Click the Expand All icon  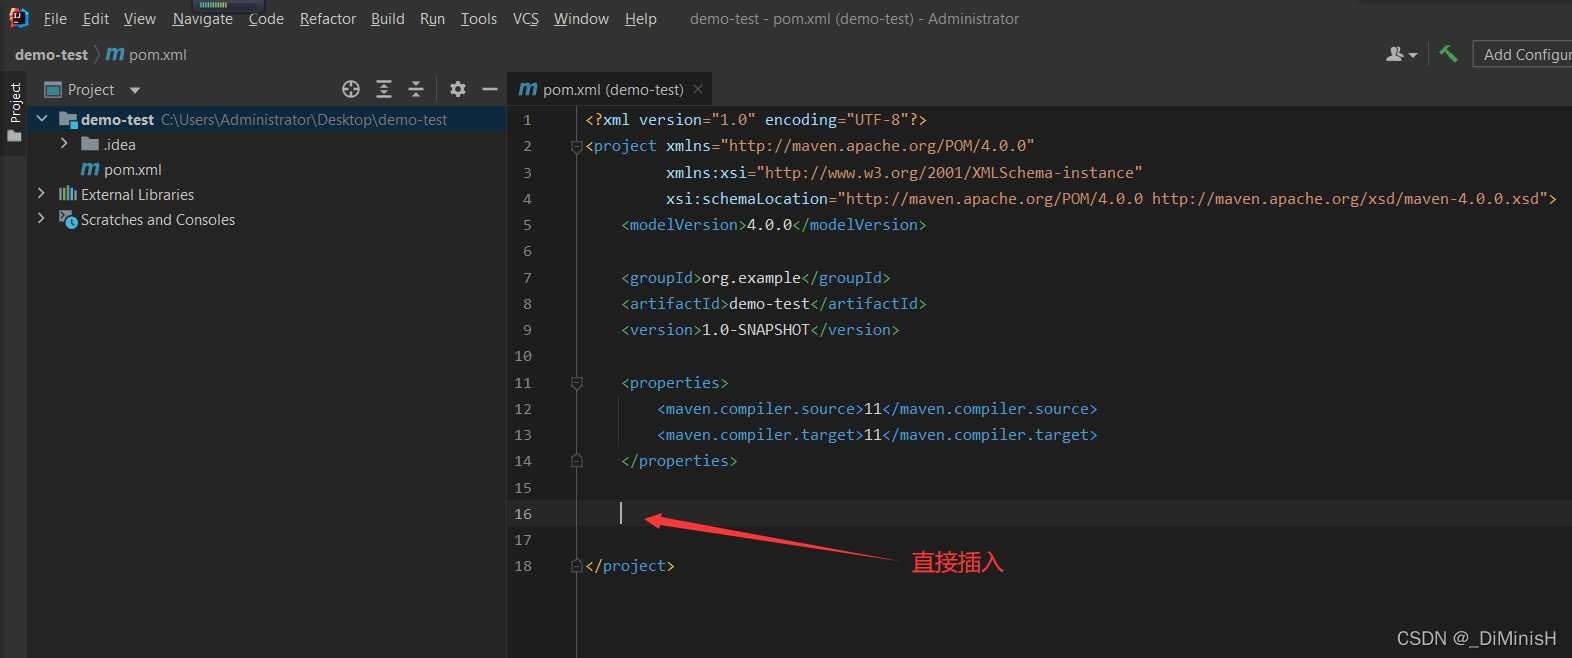click(384, 89)
